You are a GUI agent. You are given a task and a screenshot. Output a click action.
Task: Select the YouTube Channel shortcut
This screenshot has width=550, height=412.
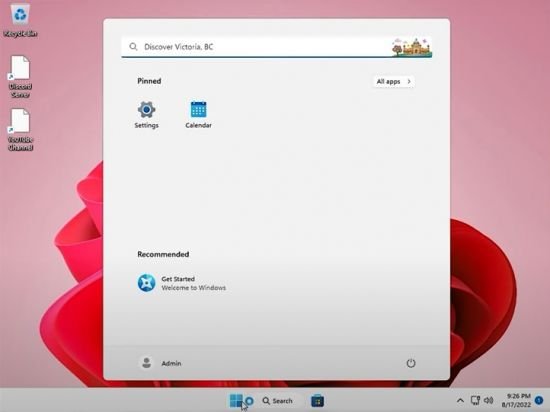tap(20, 130)
